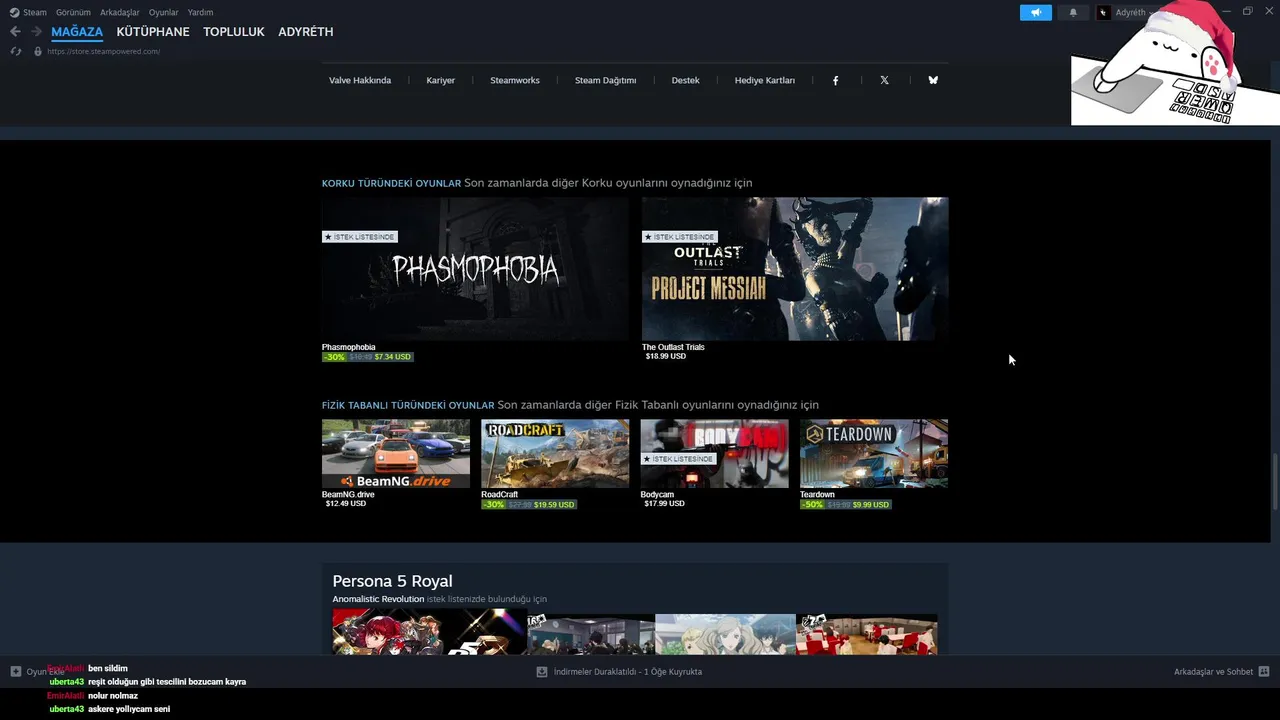Open the FİZİK TABANLI TÜRÜNDEKİ OYUNLAR heading
Image resolution: width=1280 pixels, height=720 pixels.
tap(408, 405)
